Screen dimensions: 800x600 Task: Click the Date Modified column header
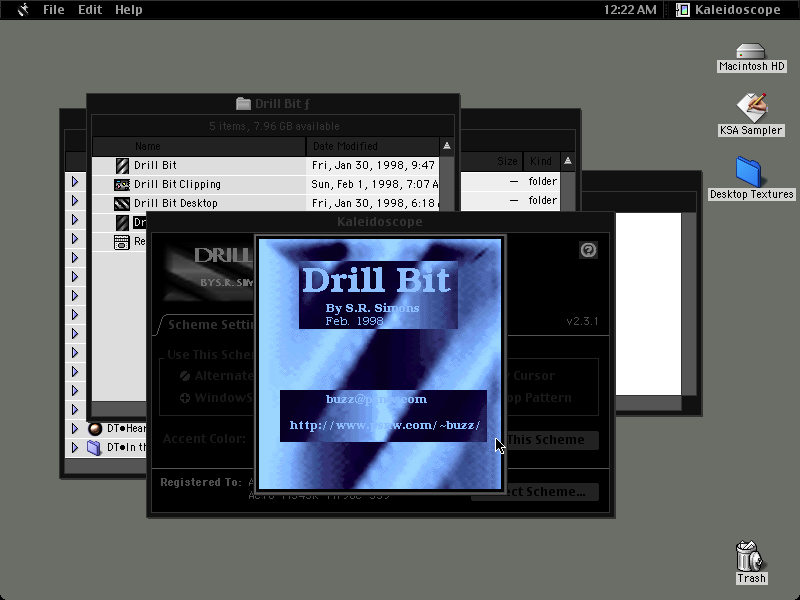372,146
